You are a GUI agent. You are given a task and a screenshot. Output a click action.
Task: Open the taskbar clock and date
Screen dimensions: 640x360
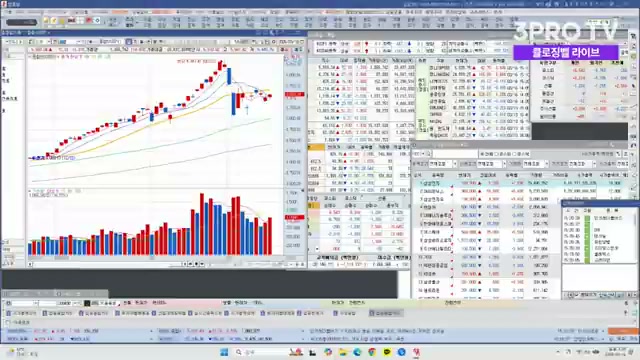pyautogui.click(x=616, y=352)
